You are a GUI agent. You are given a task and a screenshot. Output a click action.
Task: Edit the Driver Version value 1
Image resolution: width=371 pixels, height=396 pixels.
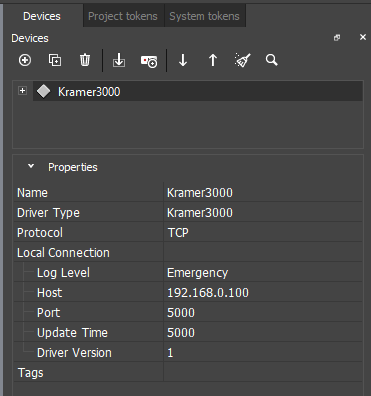tap(263, 353)
